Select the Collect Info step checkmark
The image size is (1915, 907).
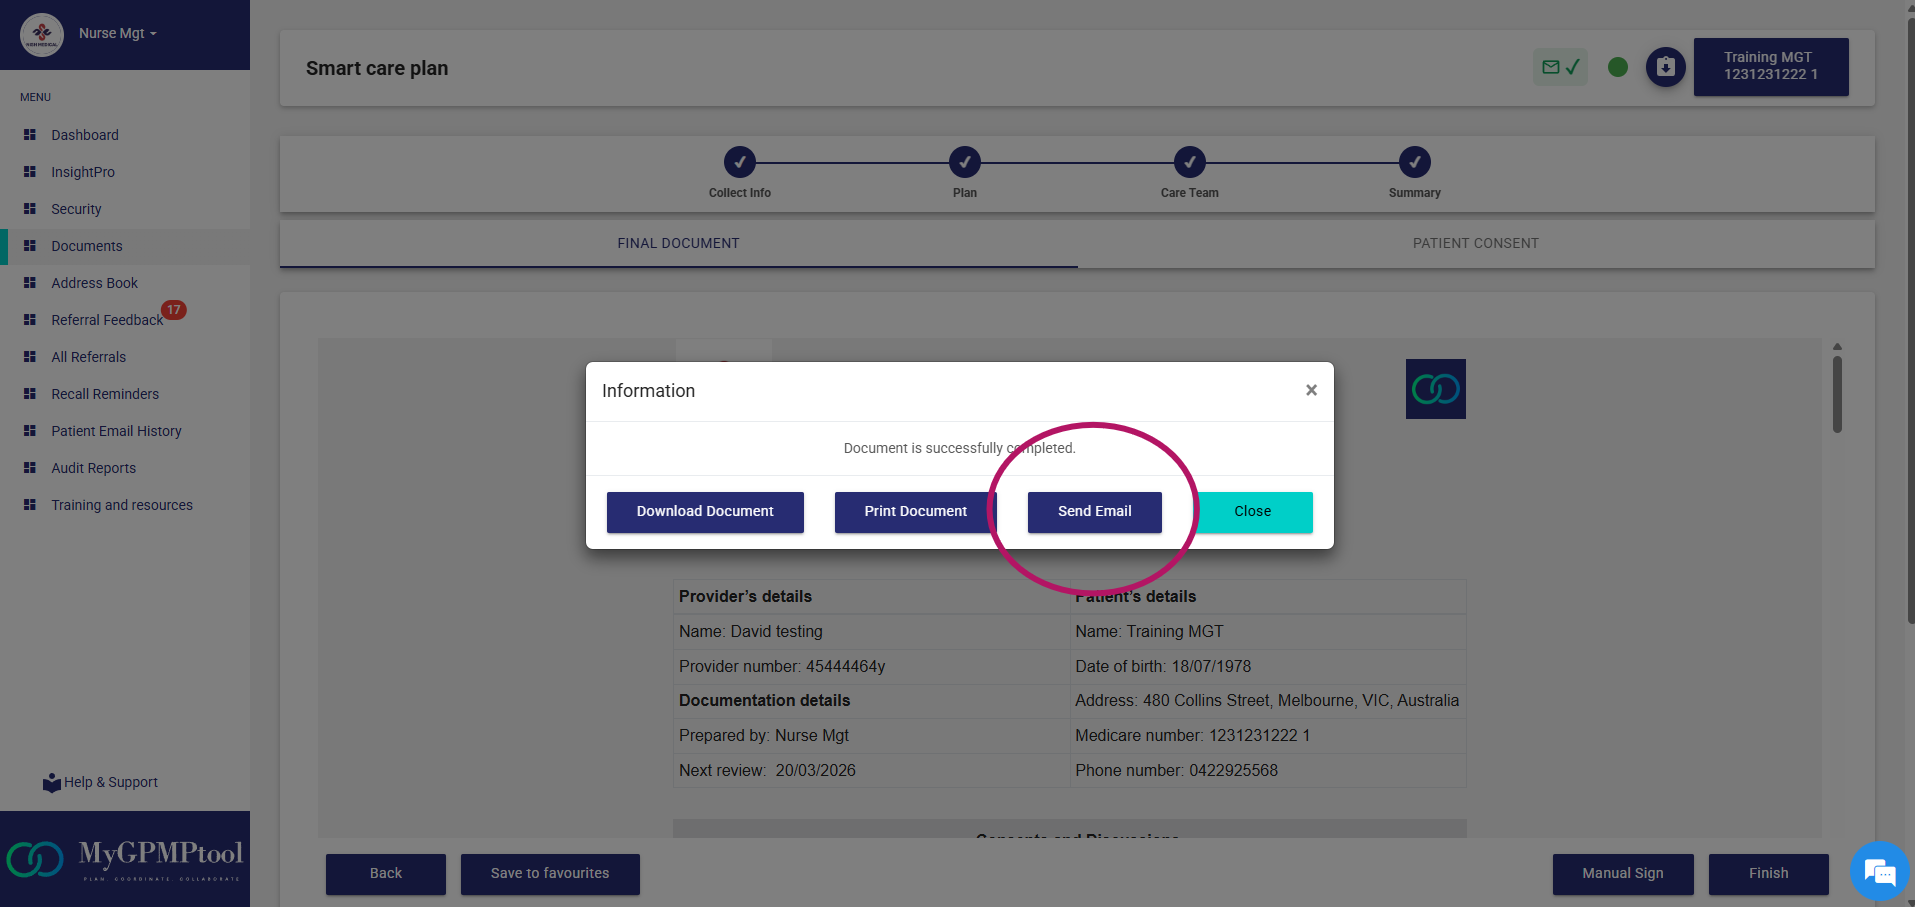click(x=739, y=161)
